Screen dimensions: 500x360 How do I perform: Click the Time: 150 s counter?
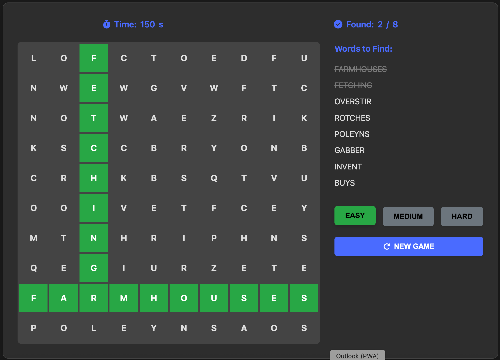pos(133,24)
